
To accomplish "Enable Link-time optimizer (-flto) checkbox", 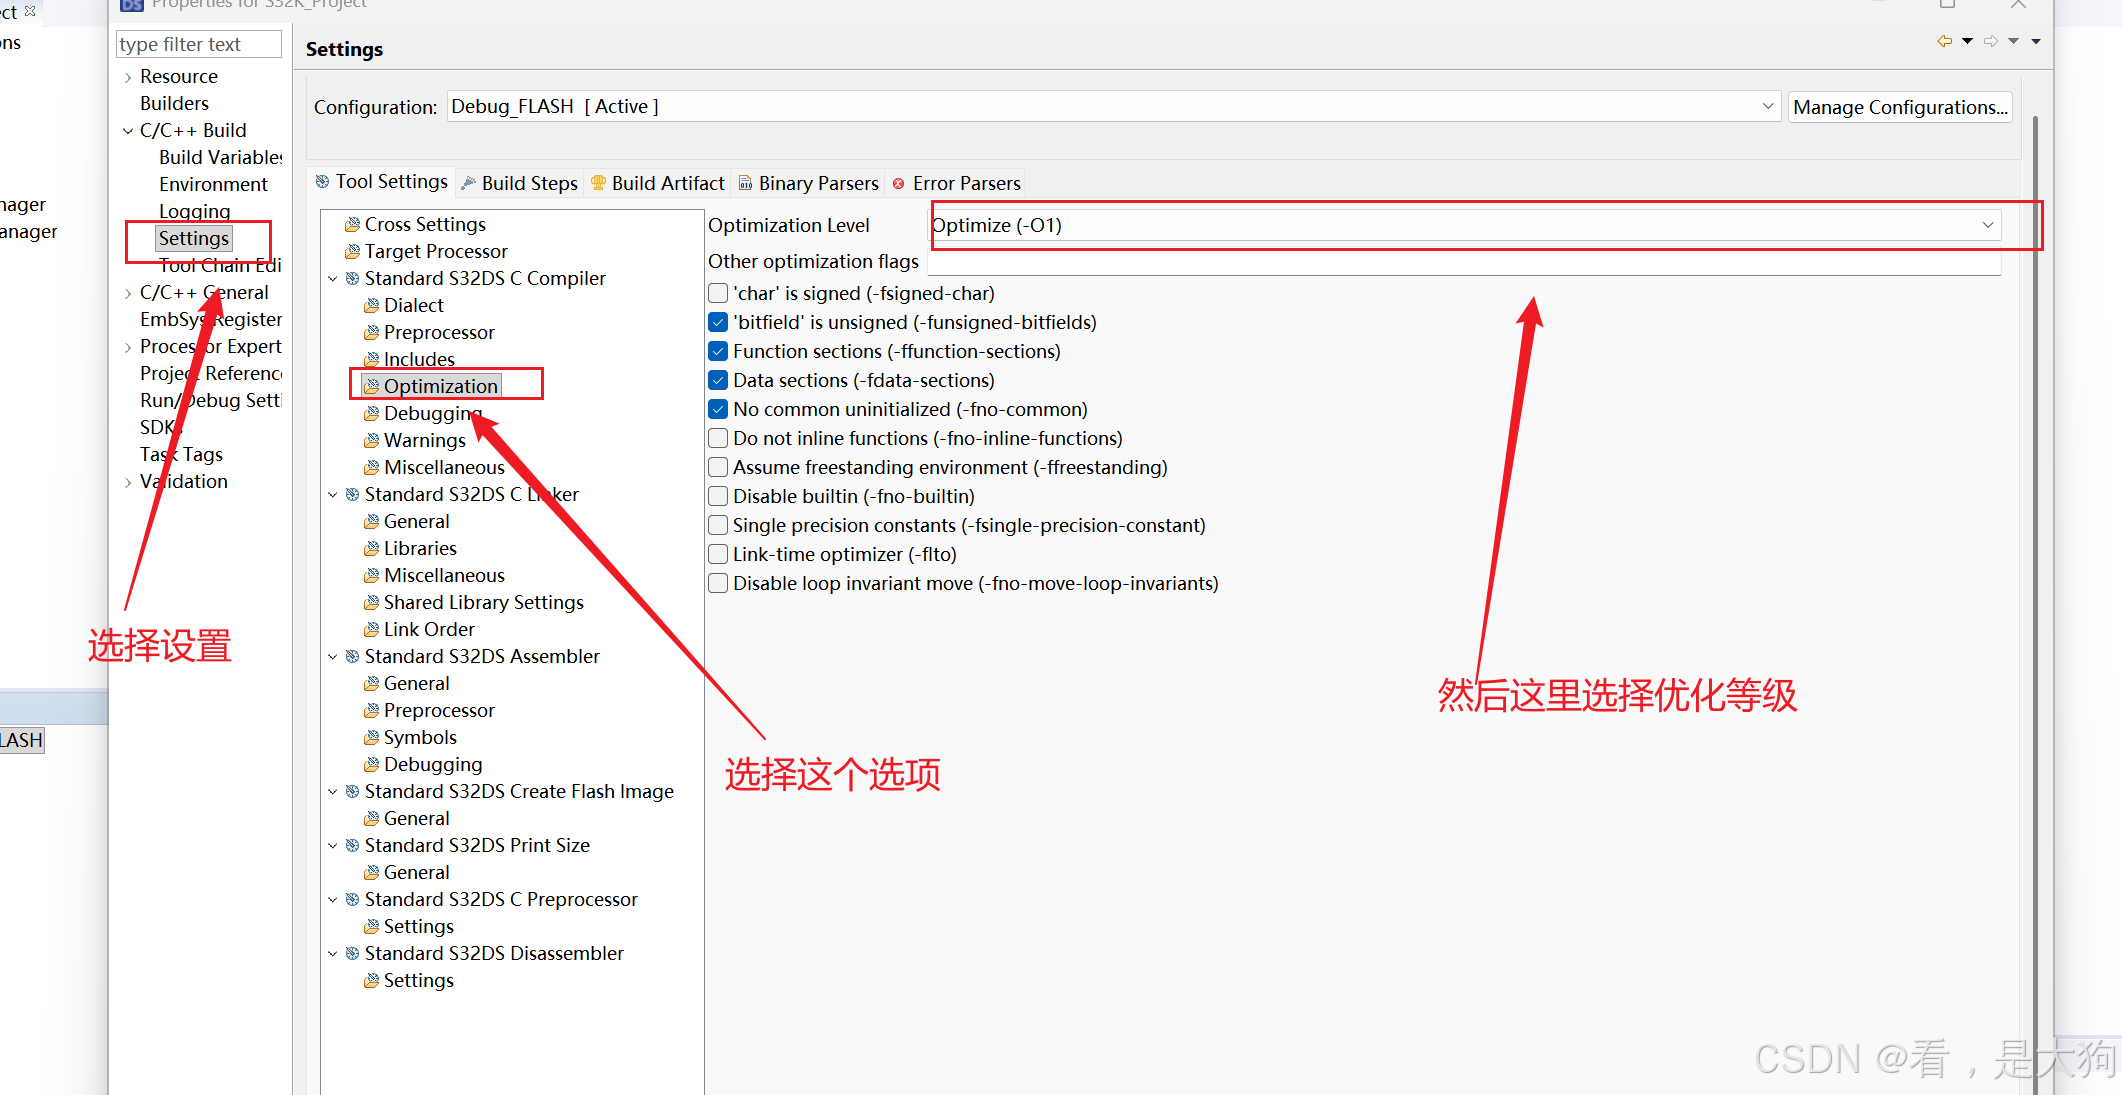I will 718,555.
